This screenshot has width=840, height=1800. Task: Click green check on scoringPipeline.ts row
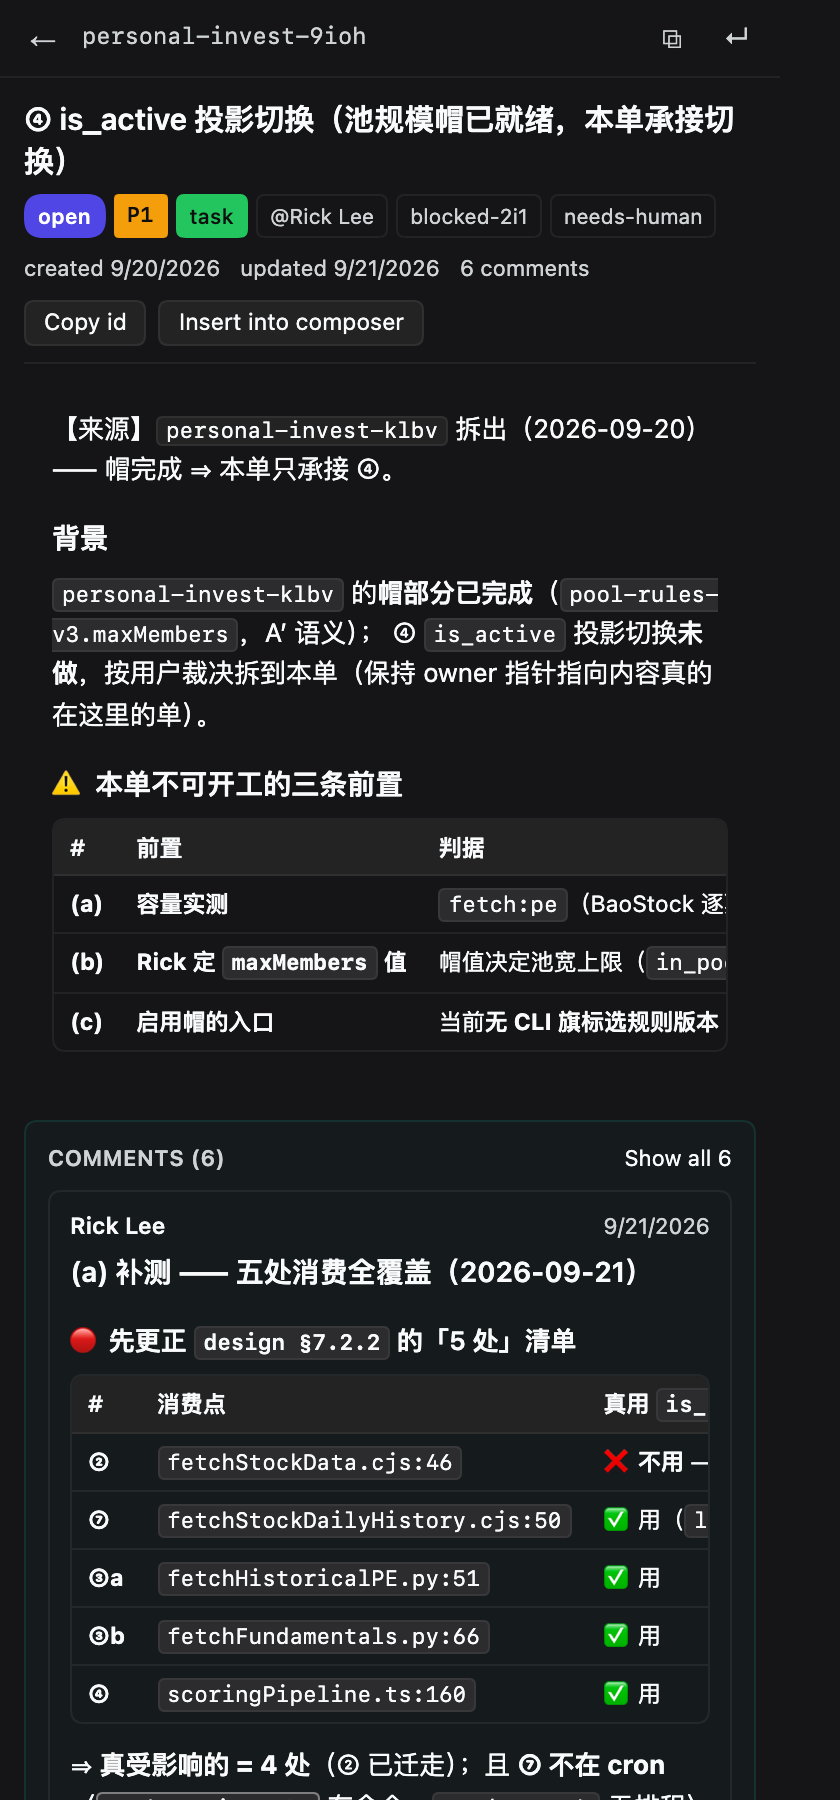[x=616, y=1693]
